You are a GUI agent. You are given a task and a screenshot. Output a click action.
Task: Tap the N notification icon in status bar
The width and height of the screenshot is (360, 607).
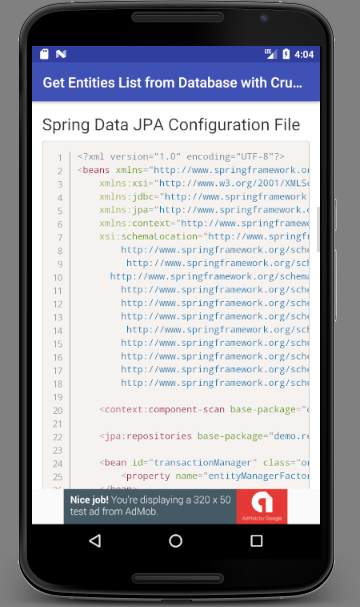coord(61,54)
